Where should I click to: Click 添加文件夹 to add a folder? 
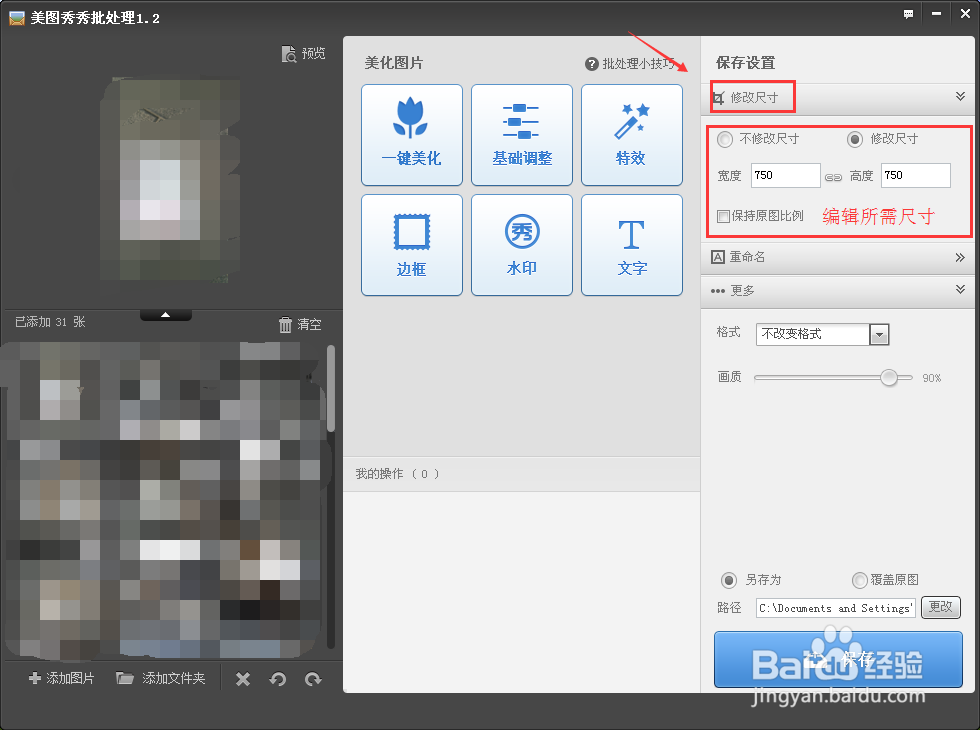coord(160,678)
